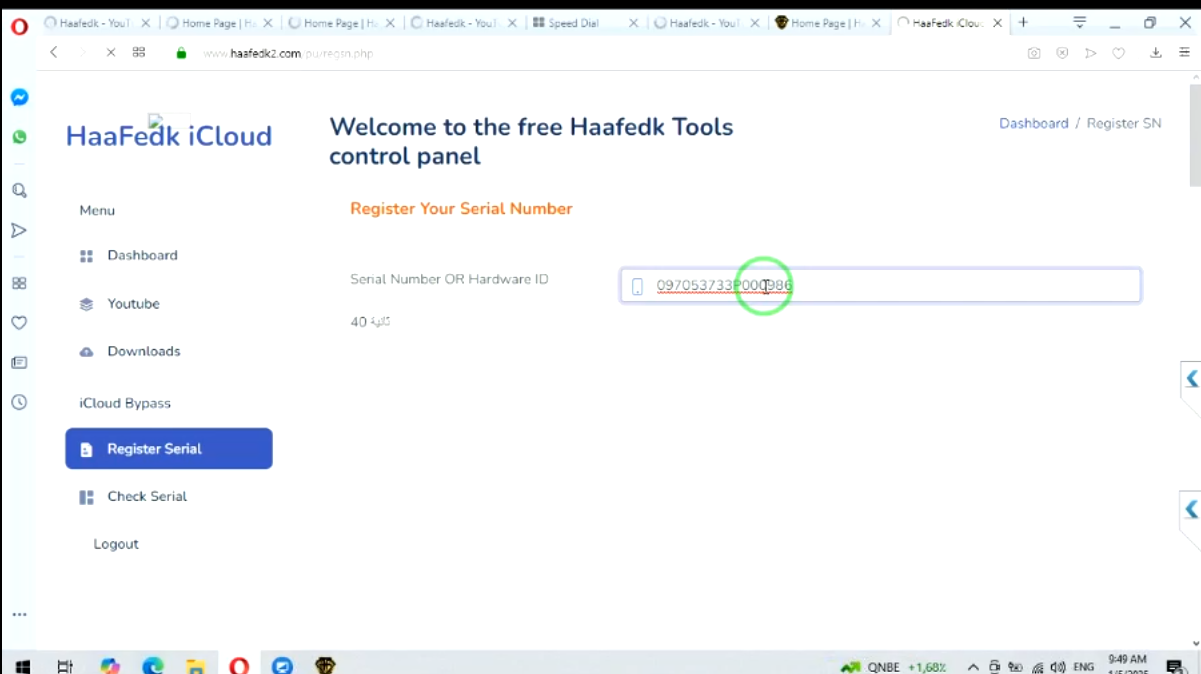The width and height of the screenshot is (1201, 674).
Task: Open Check Serial in the left menu
Action: point(147,497)
